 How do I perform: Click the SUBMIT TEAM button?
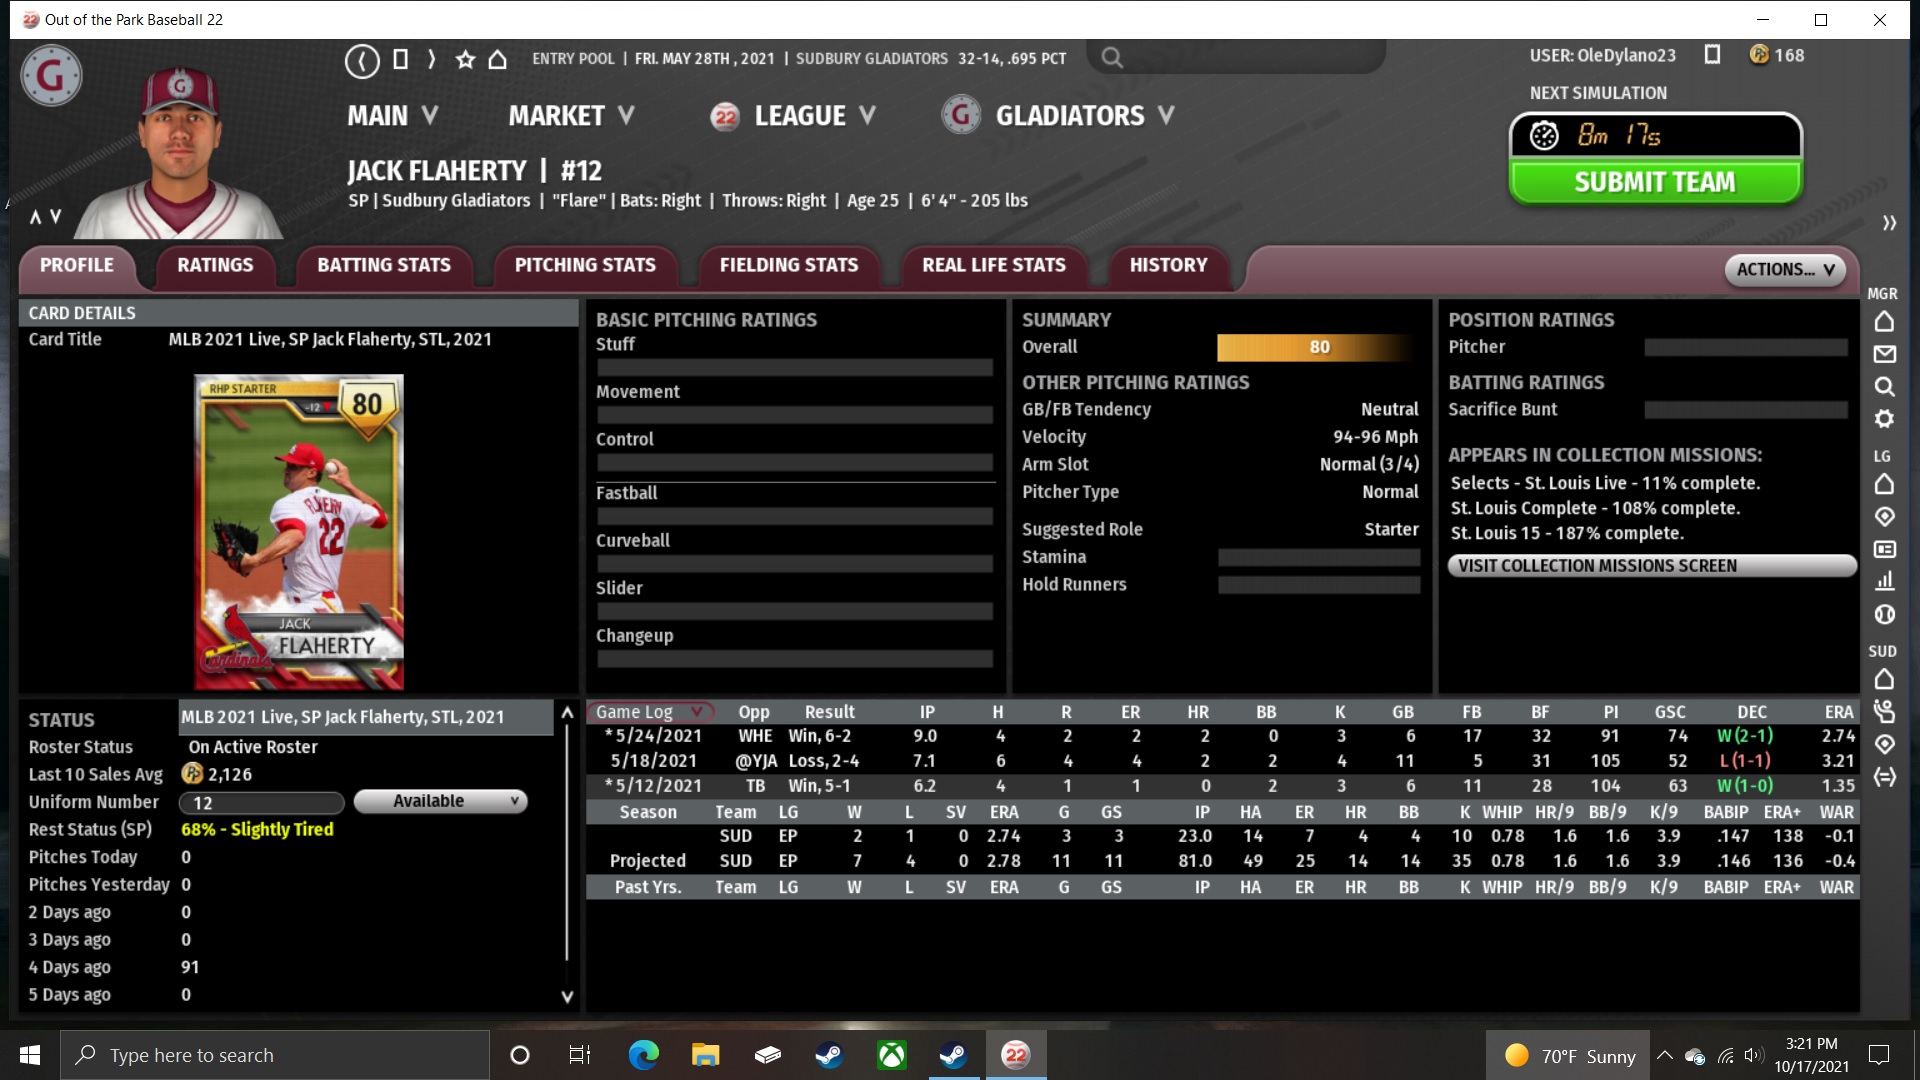(x=1655, y=182)
